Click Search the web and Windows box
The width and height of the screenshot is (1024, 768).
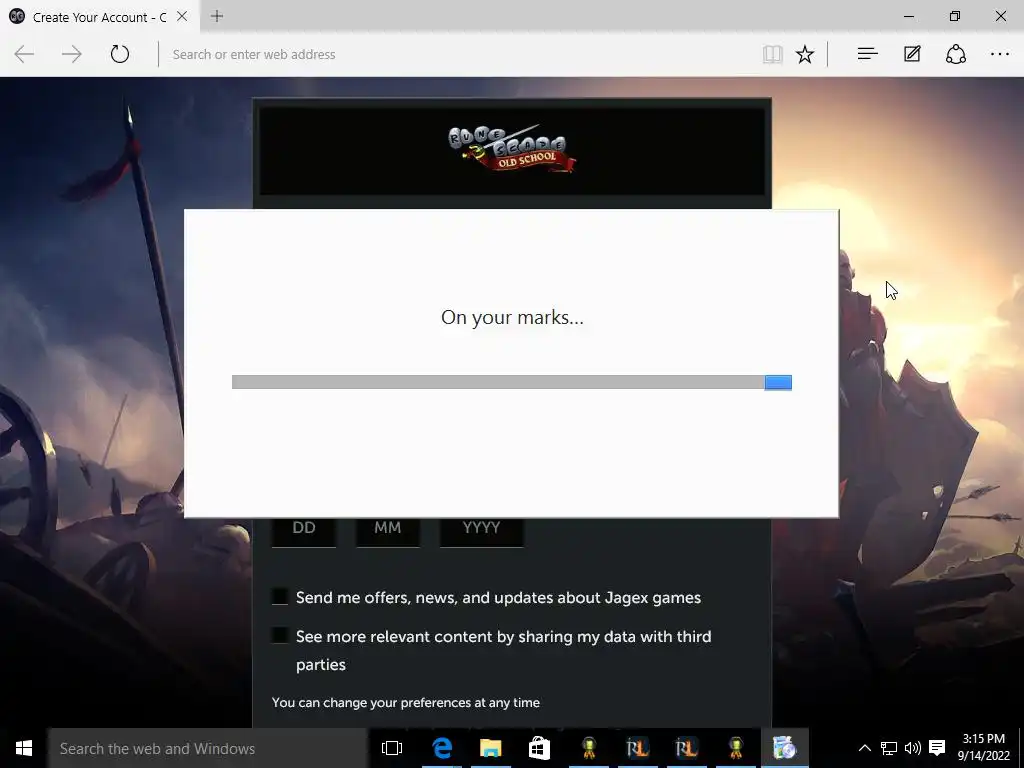coord(208,748)
